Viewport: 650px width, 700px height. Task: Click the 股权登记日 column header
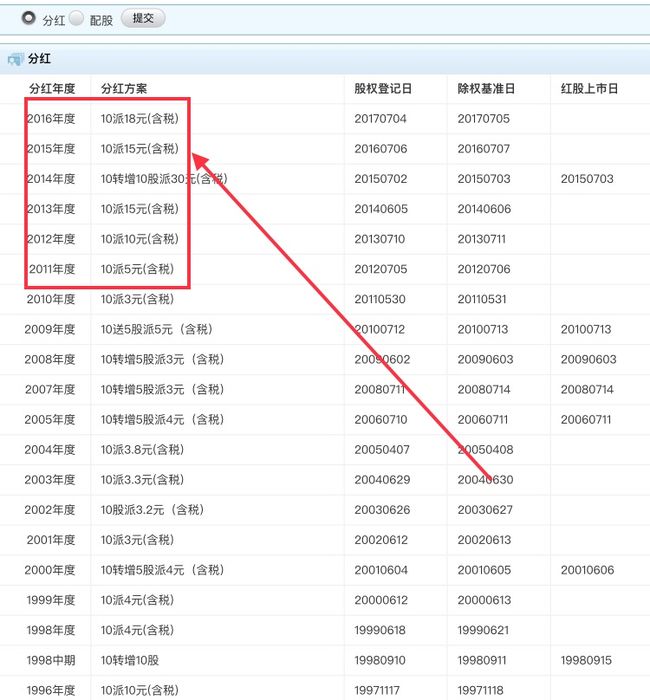point(383,89)
